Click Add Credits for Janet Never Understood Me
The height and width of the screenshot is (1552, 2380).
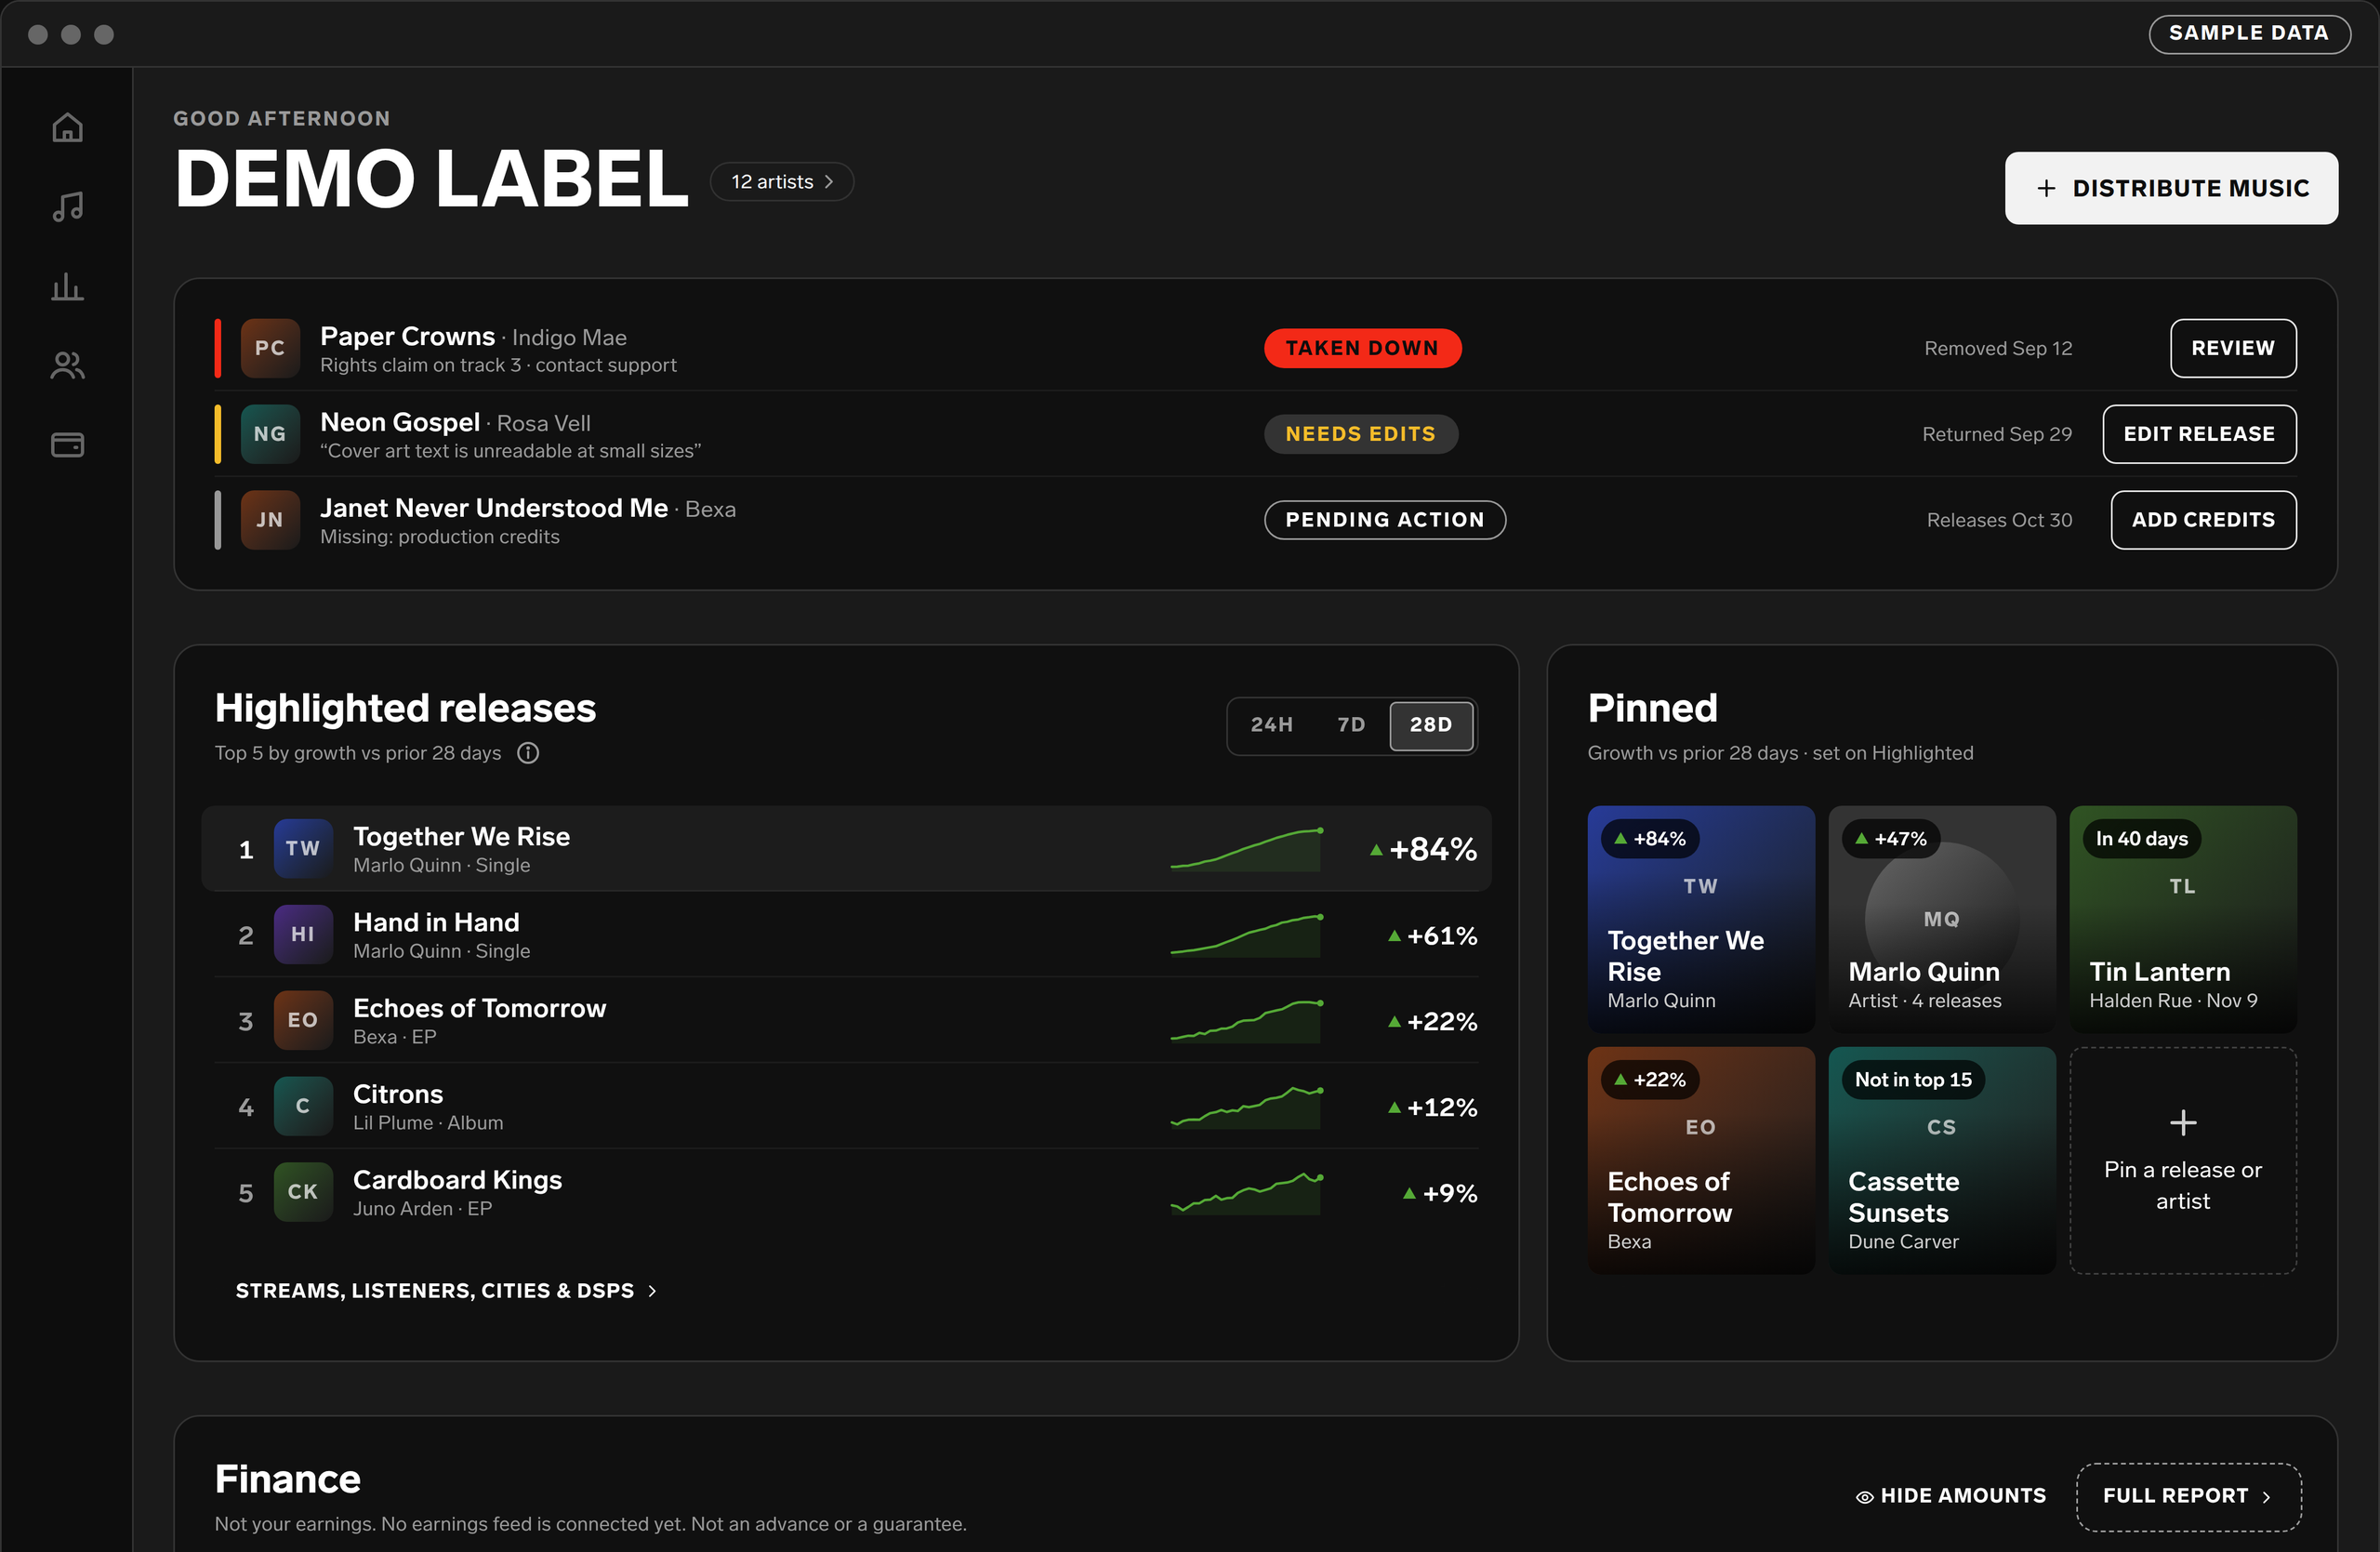2203,520
